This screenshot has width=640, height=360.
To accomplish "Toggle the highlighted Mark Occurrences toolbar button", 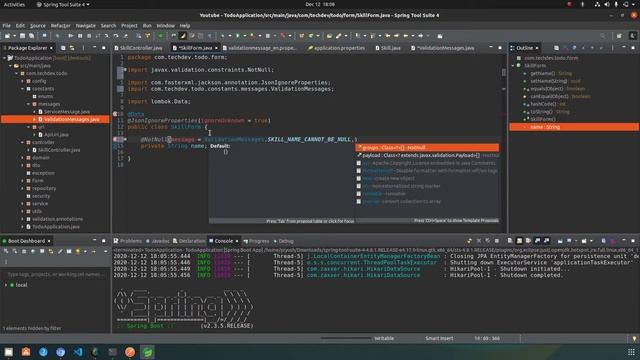I will point(183,36).
